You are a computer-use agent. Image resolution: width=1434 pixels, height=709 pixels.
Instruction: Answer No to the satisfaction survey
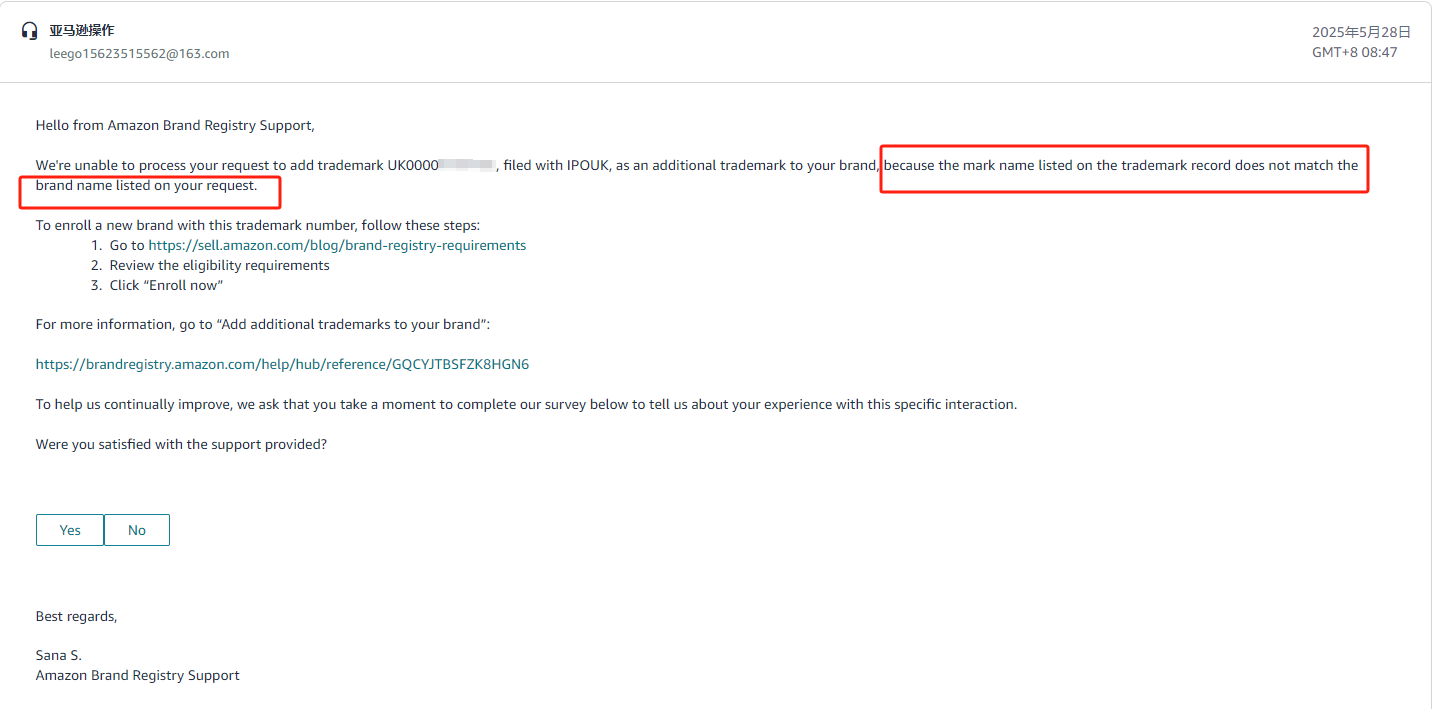click(x=137, y=530)
